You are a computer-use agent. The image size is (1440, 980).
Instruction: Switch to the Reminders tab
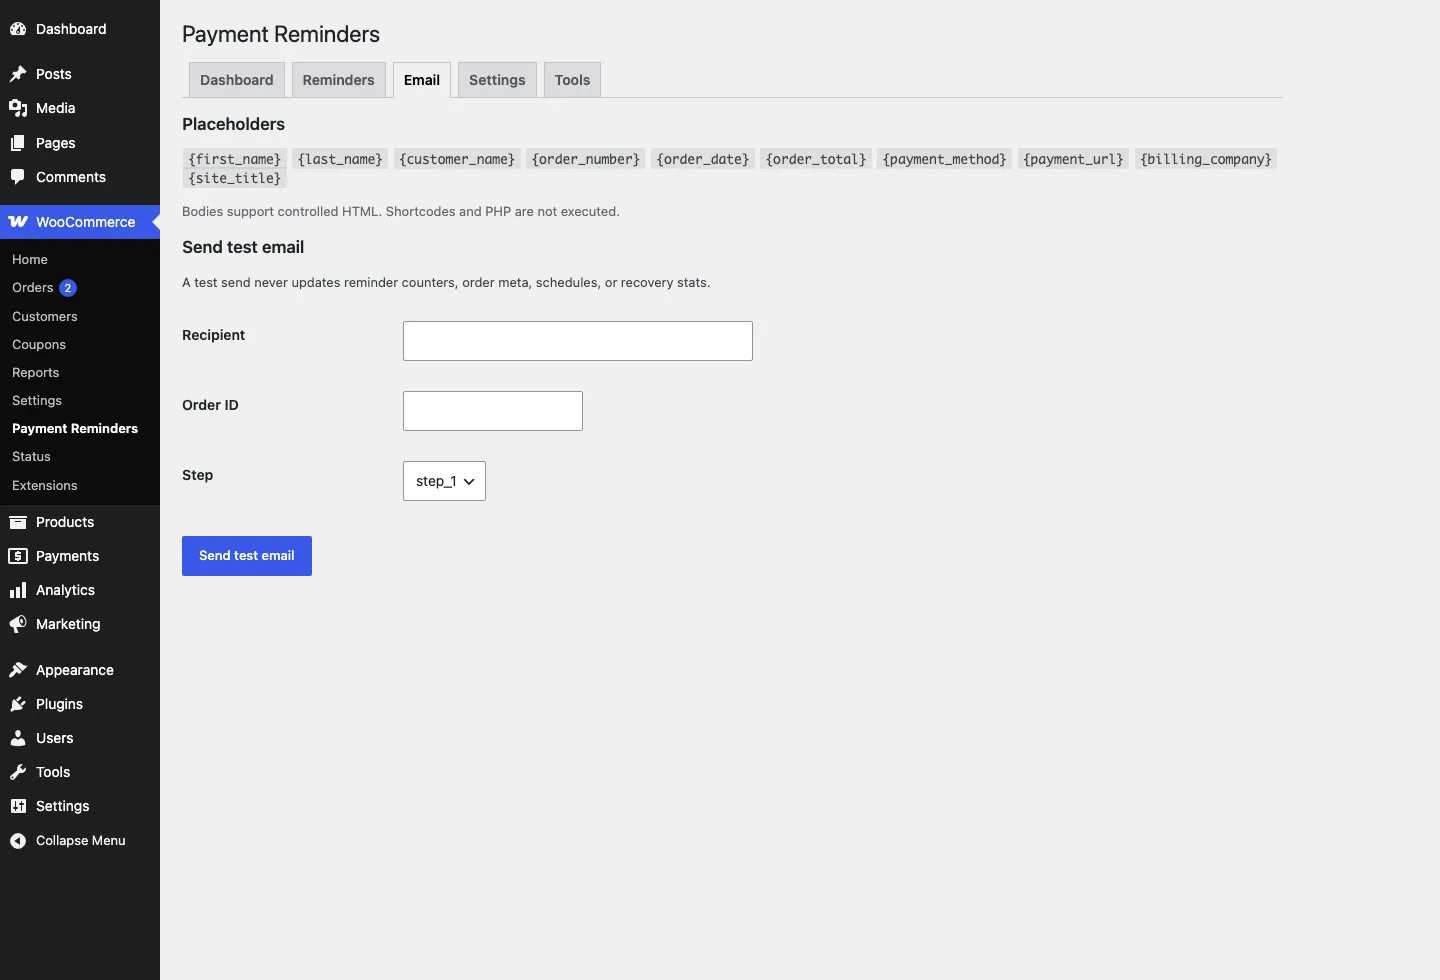click(339, 80)
